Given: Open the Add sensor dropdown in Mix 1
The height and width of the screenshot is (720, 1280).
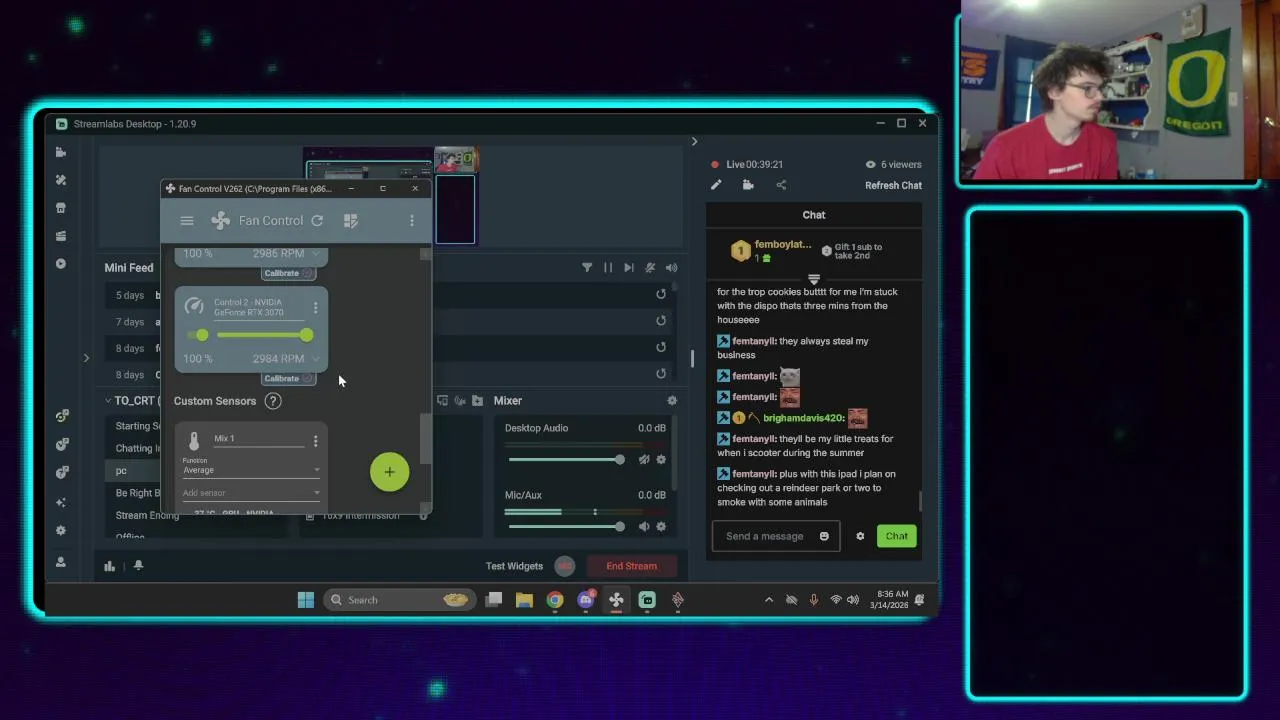Looking at the screenshot, I should 251,493.
